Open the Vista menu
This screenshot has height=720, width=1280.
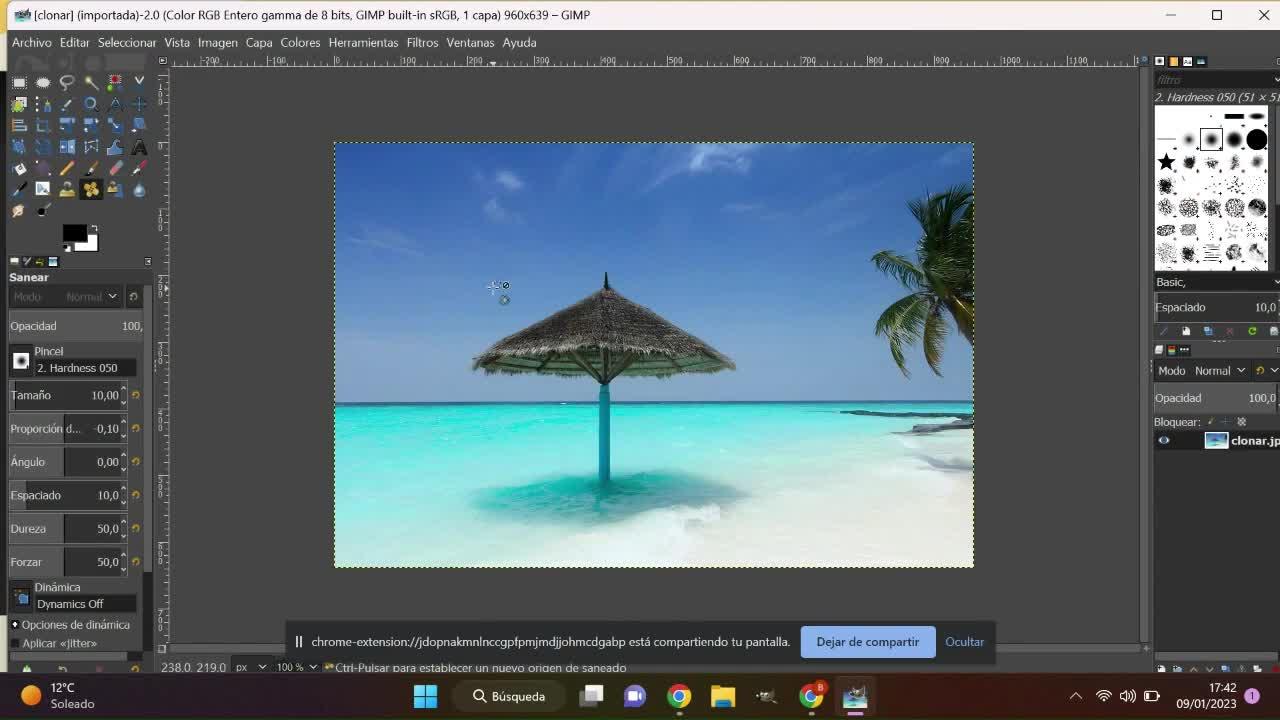tap(177, 42)
